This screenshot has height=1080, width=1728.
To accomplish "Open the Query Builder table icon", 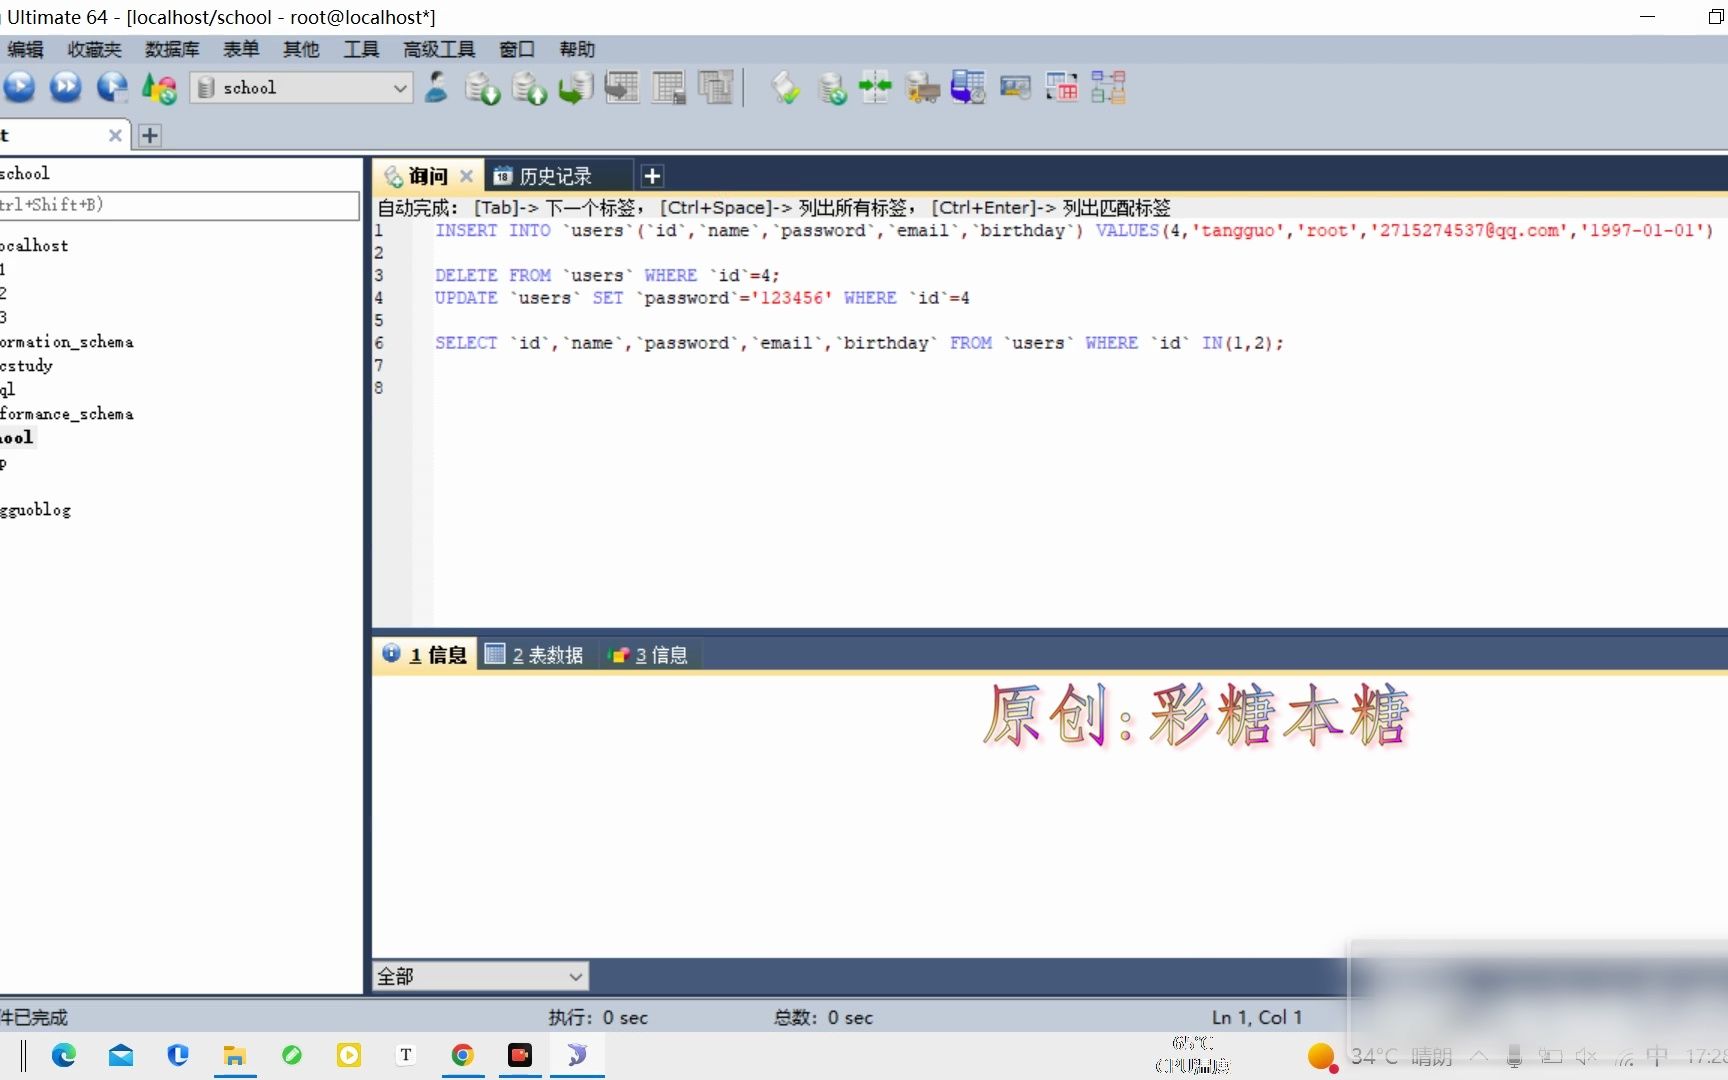I will pos(1061,88).
